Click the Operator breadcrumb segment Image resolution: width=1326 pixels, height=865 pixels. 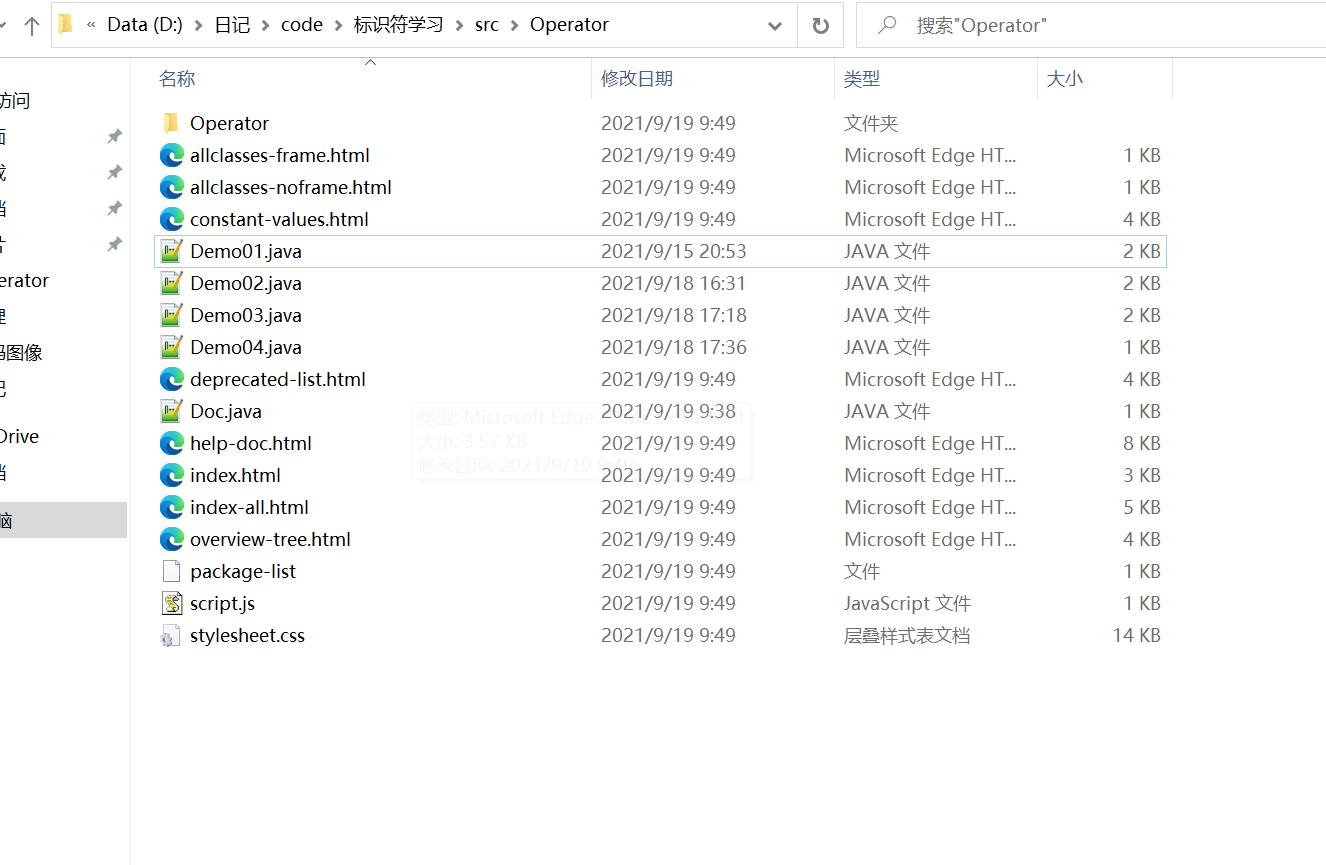569,25
